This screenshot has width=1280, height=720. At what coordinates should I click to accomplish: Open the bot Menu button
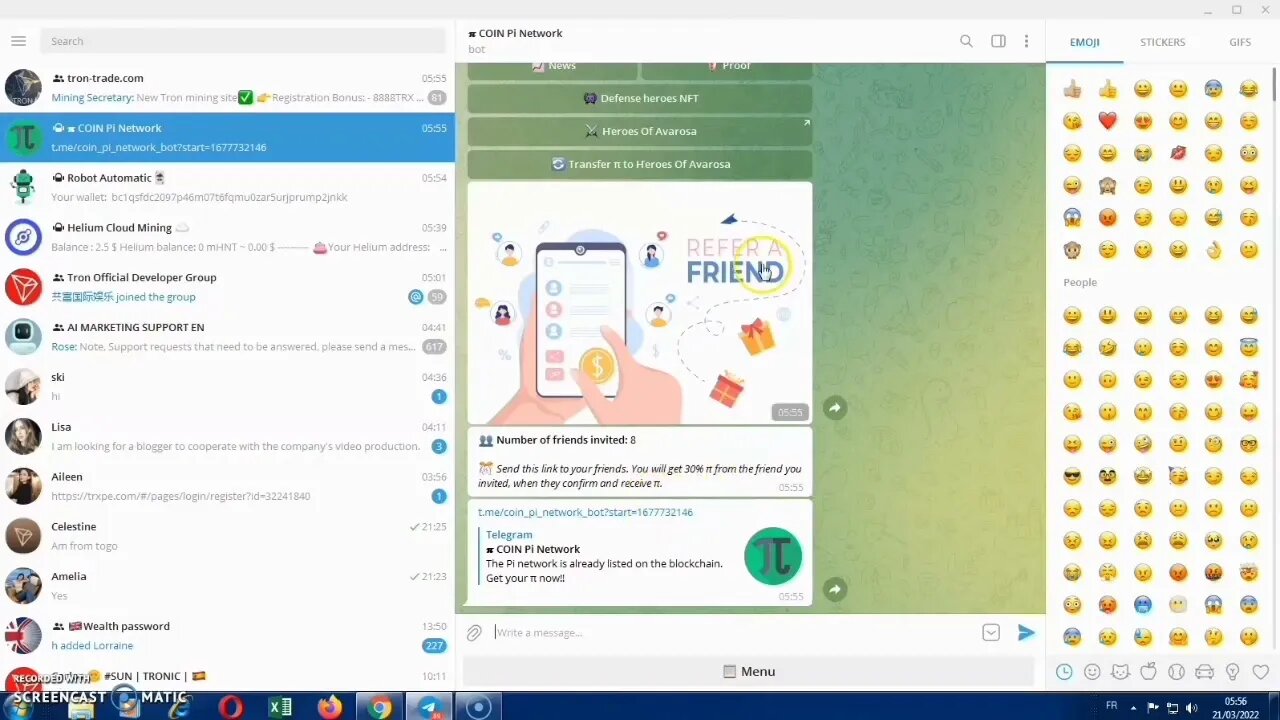point(749,671)
